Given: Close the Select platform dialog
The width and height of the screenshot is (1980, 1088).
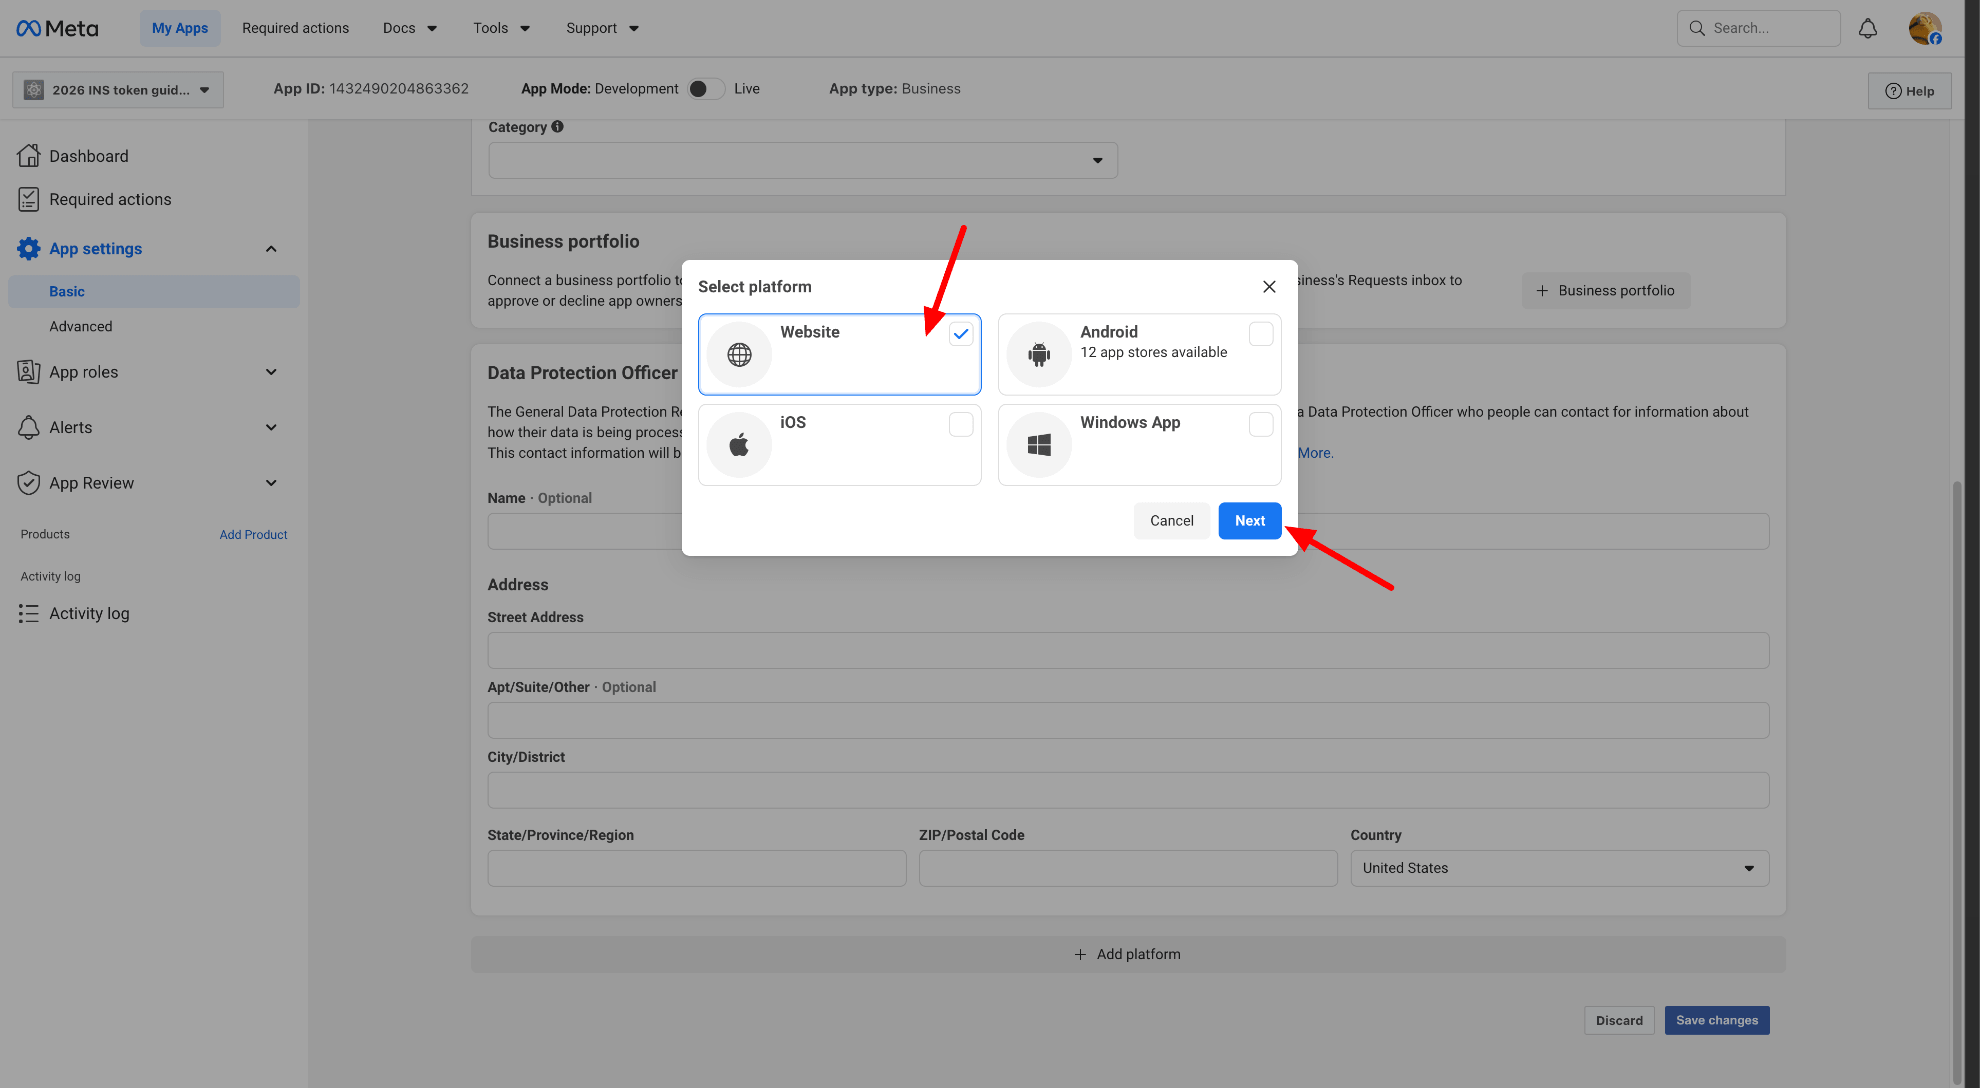Looking at the screenshot, I should [x=1269, y=287].
